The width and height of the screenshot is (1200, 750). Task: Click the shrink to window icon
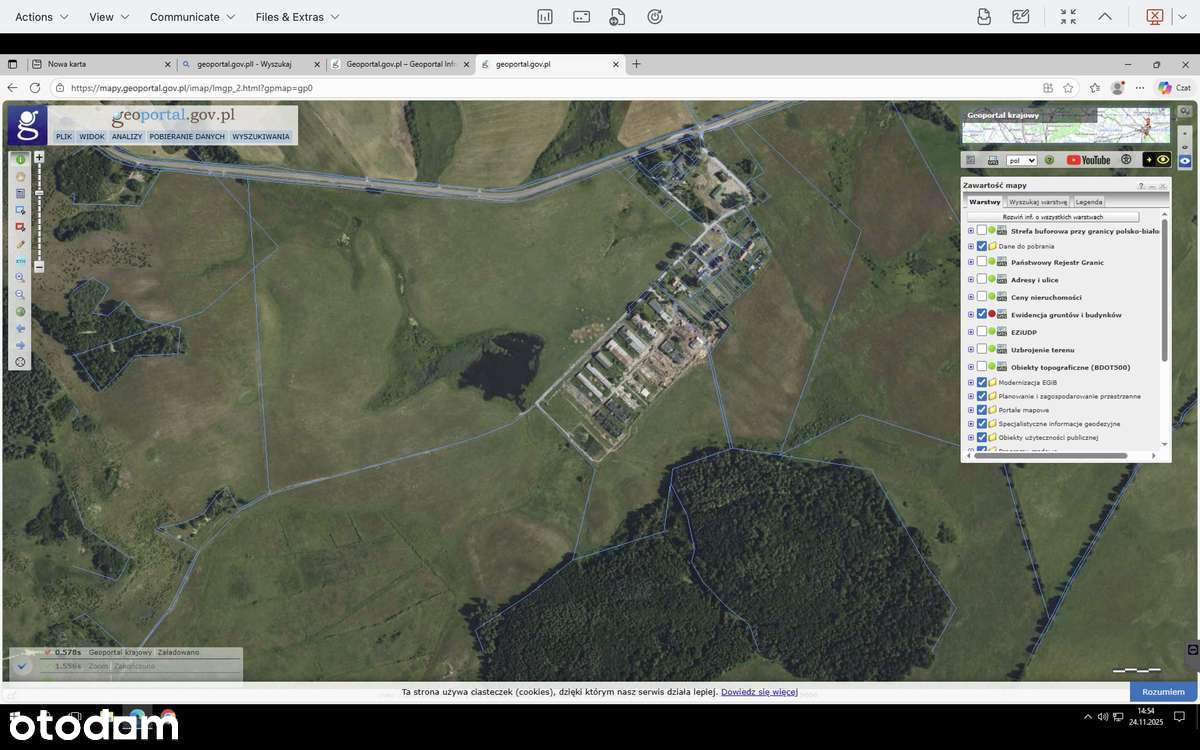click(1068, 16)
